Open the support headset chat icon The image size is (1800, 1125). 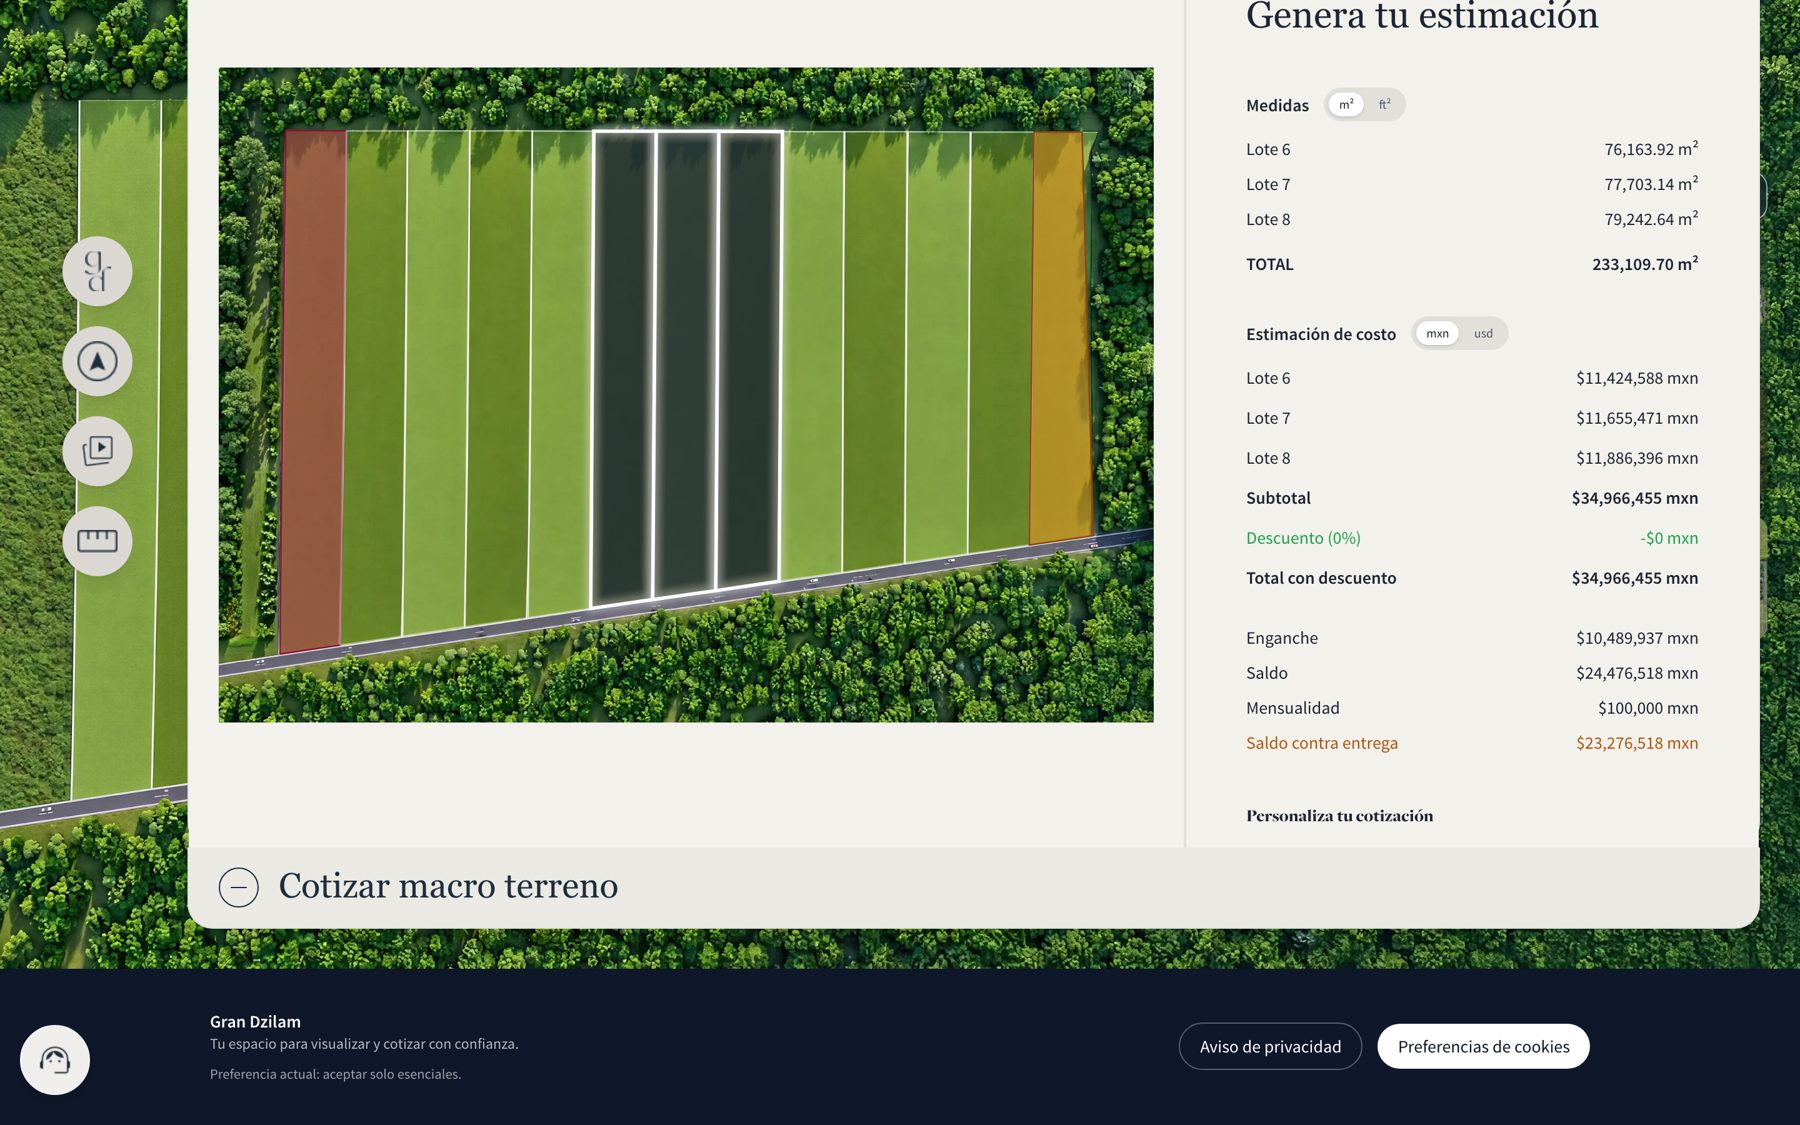pos(55,1060)
